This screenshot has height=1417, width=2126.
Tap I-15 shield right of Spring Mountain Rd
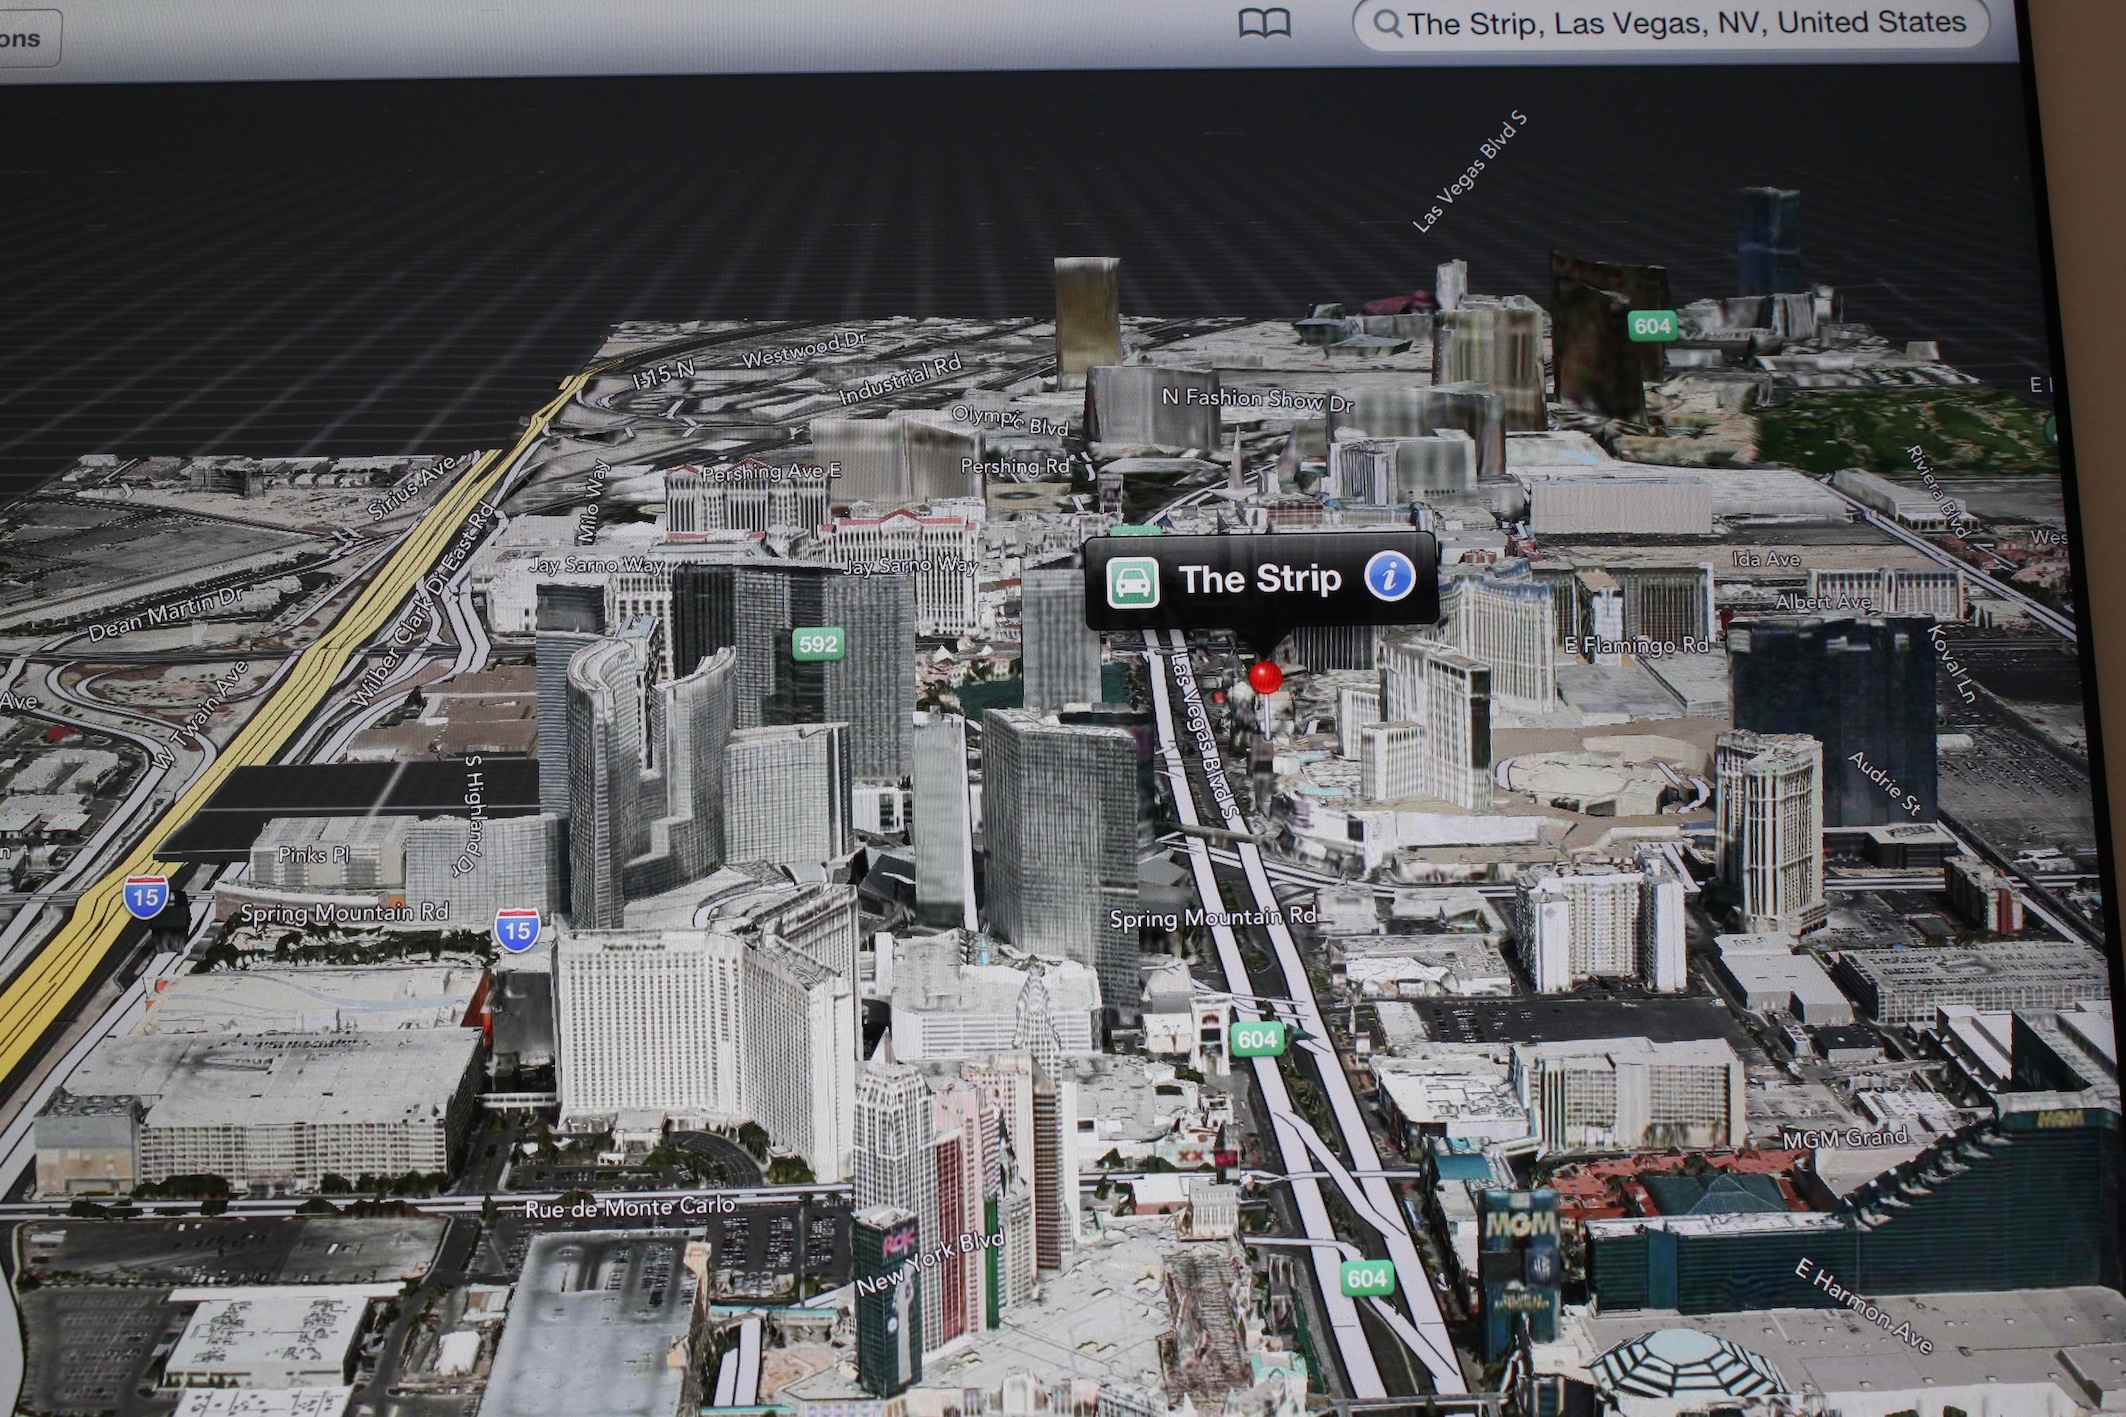click(516, 931)
